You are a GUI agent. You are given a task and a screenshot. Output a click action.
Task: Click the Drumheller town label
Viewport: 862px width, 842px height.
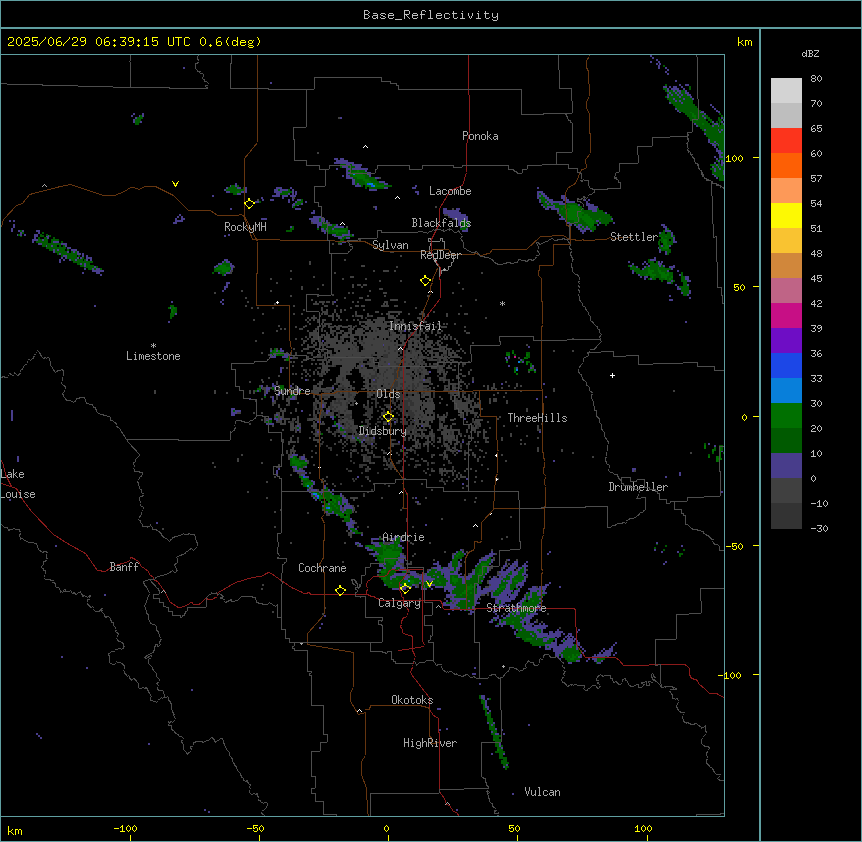tap(638, 487)
